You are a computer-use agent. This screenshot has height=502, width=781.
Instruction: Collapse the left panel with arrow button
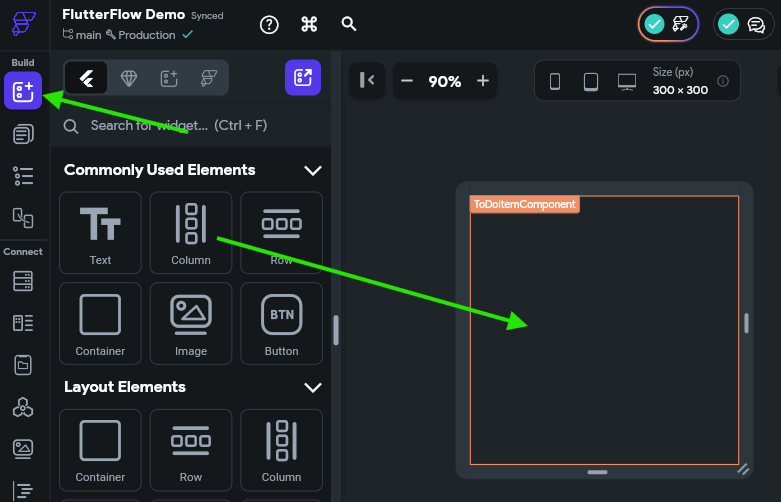point(367,80)
